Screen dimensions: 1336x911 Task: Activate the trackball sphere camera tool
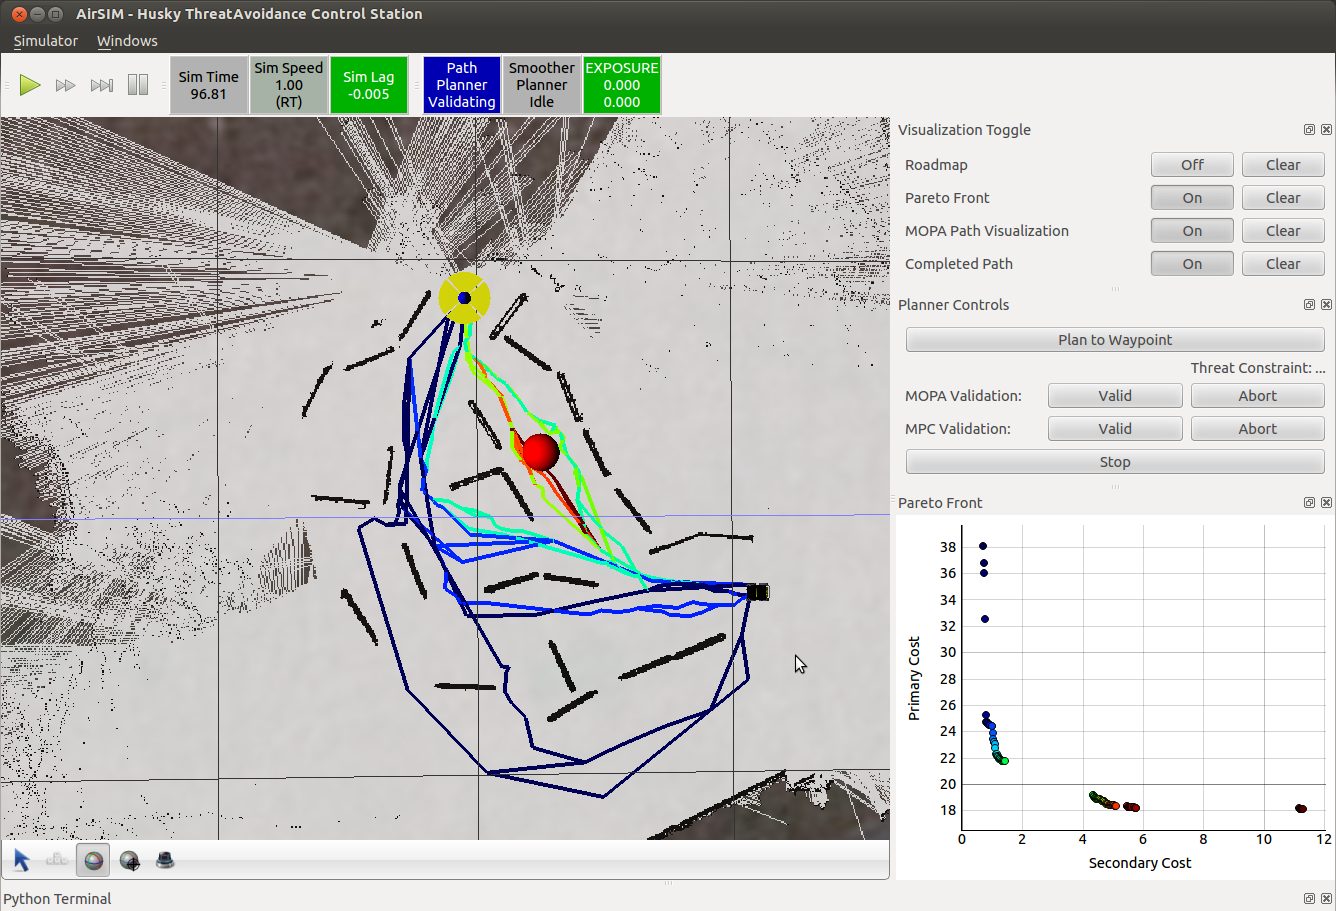(93, 860)
